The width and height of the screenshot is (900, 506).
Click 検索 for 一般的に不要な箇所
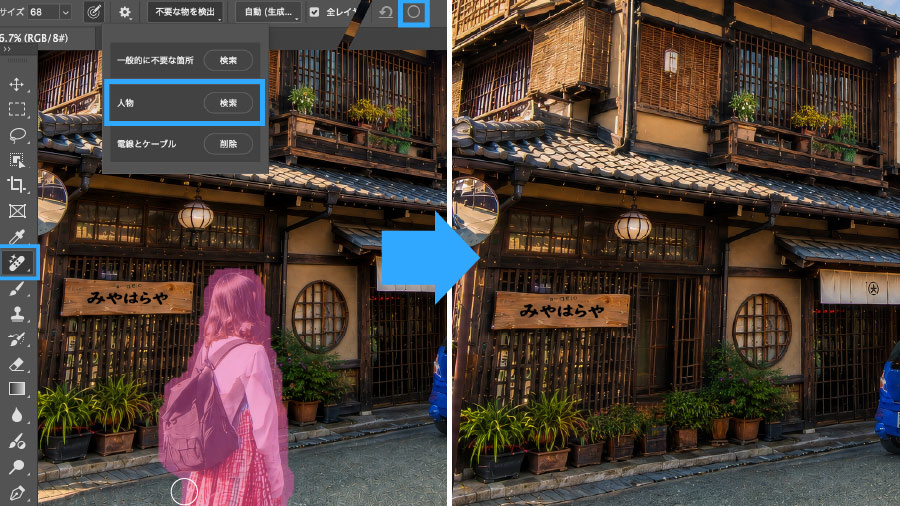(x=228, y=60)
